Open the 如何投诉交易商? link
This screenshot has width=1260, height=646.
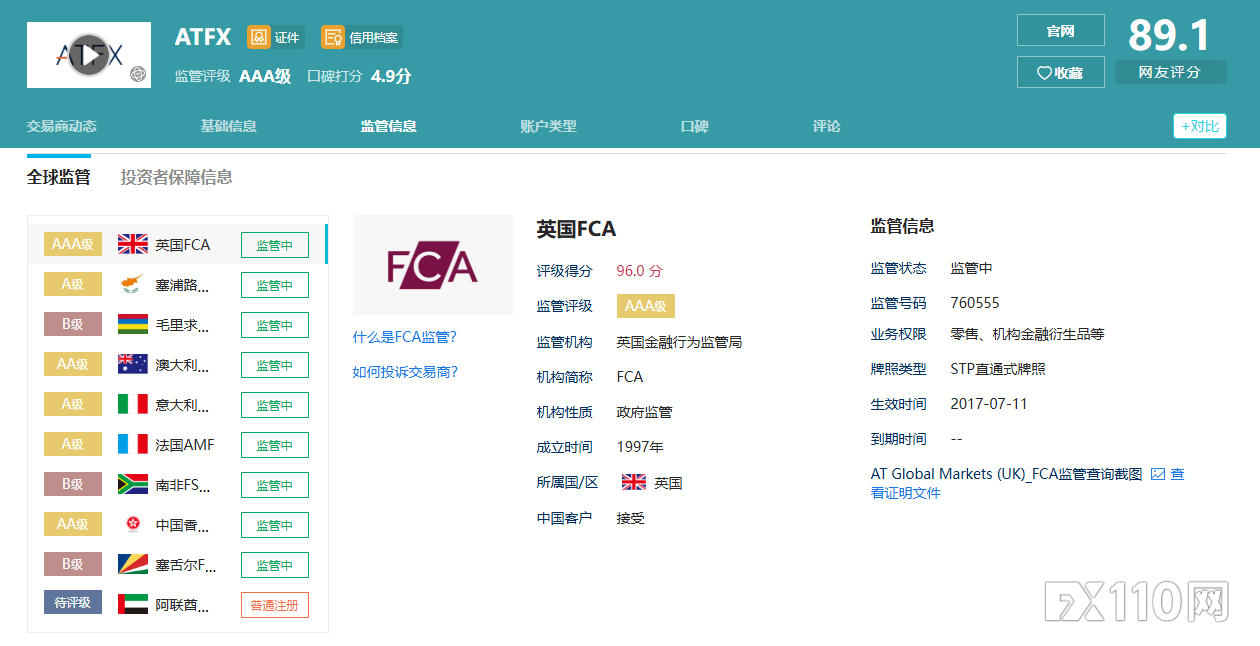pos(405,372)
